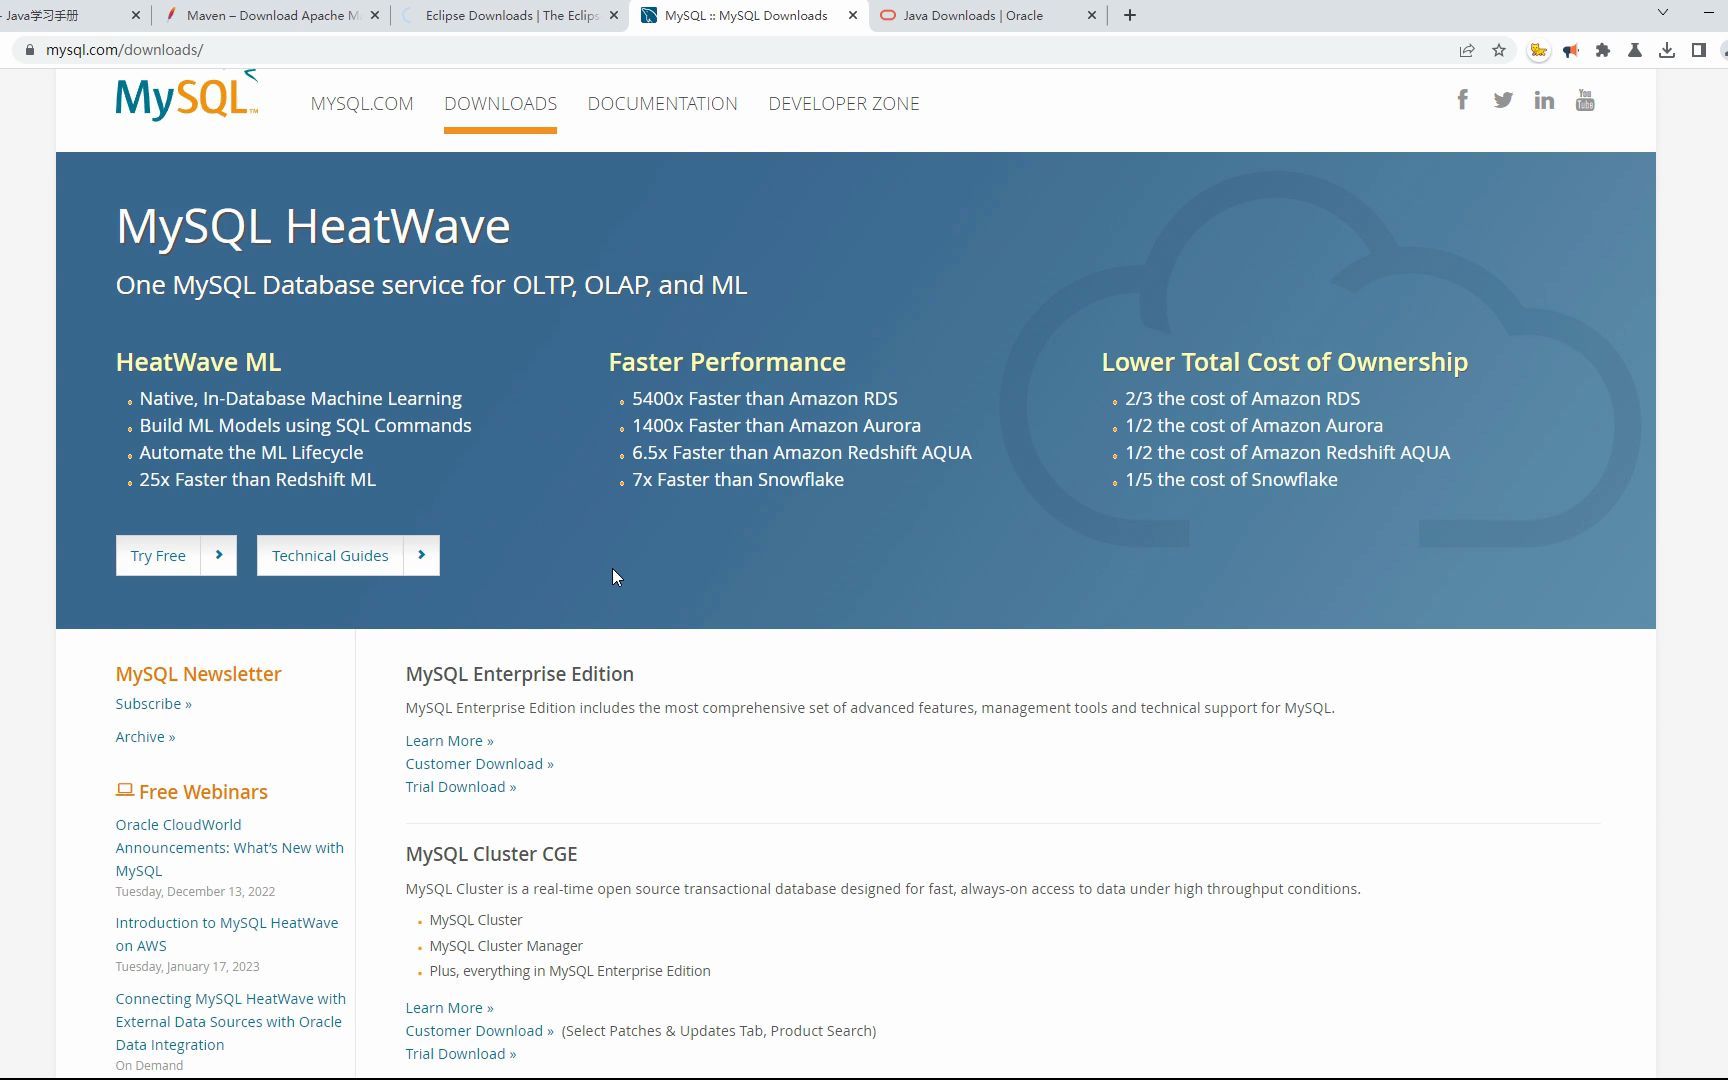Image resolution: width=1728 pixels, height=1080 pixels.
Task: Open the DOCUMENTATION navigation menu
Action: tap(662, 103)
